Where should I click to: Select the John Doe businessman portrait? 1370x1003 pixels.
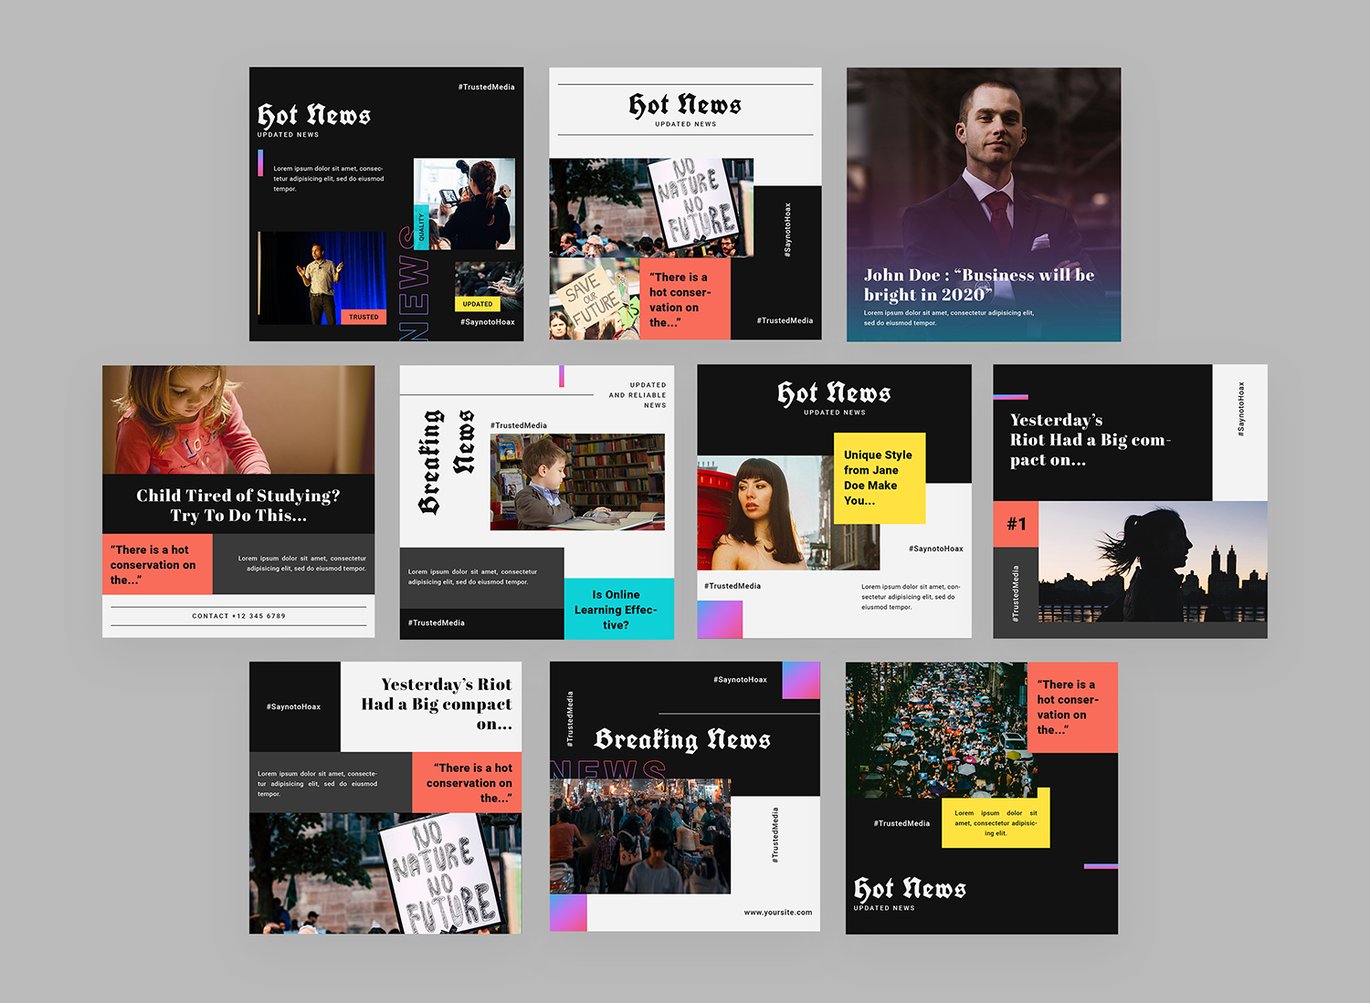coord(984,204)
